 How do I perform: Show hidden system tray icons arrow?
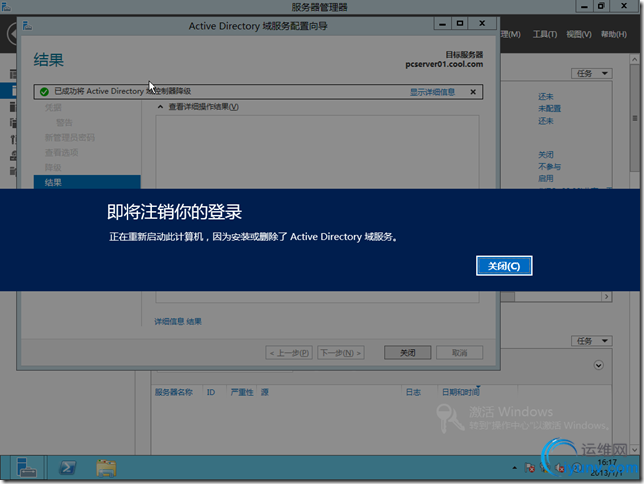tap(514, 468)
